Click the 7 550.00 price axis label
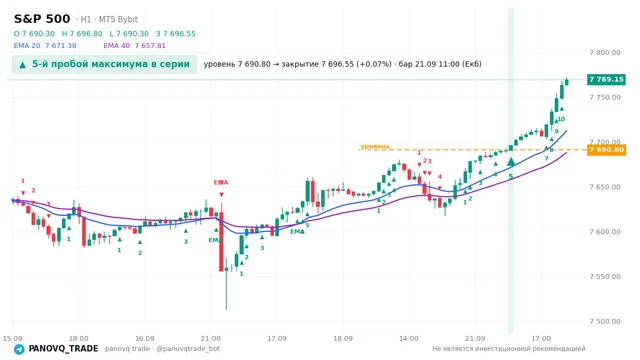The image size is (640, 360). [604, 277]
